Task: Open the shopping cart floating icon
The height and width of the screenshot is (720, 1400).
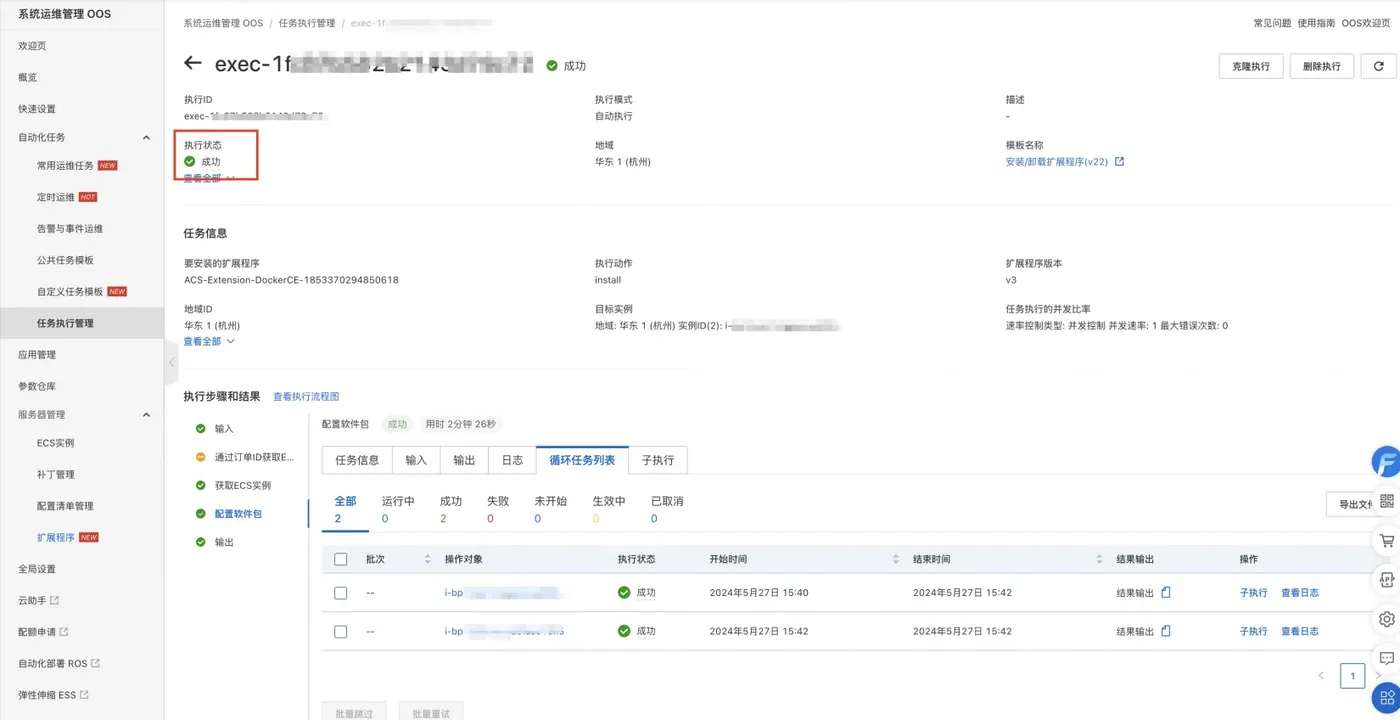Action: (1386, 541)
